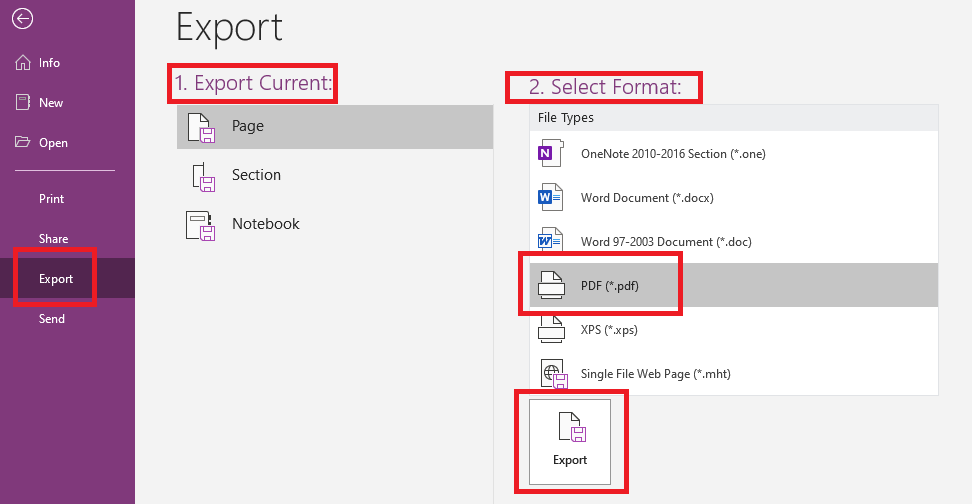This screenshot has width=972, height=504.
Task: Select Export in the sidebar
Action: coord(67,278)
